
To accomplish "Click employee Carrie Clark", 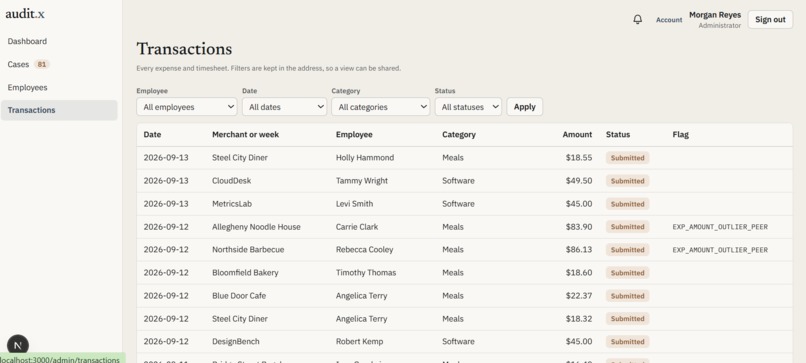I will click(357, 227).
